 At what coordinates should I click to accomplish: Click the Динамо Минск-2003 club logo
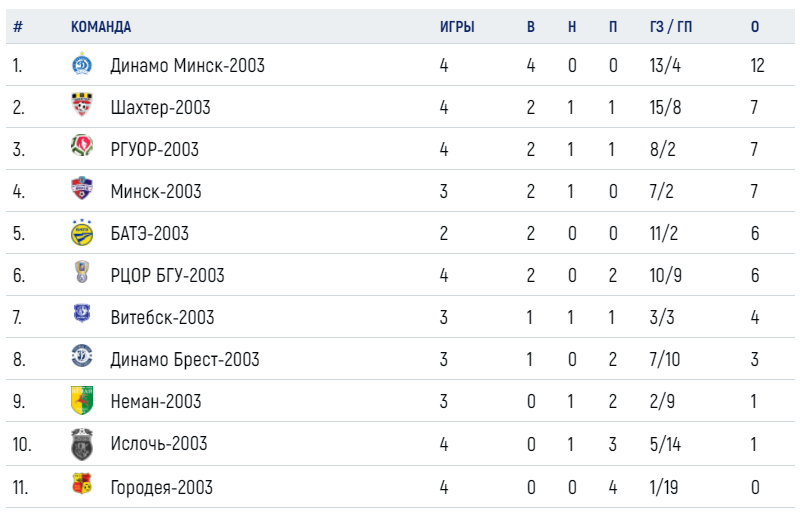(82, 65)
